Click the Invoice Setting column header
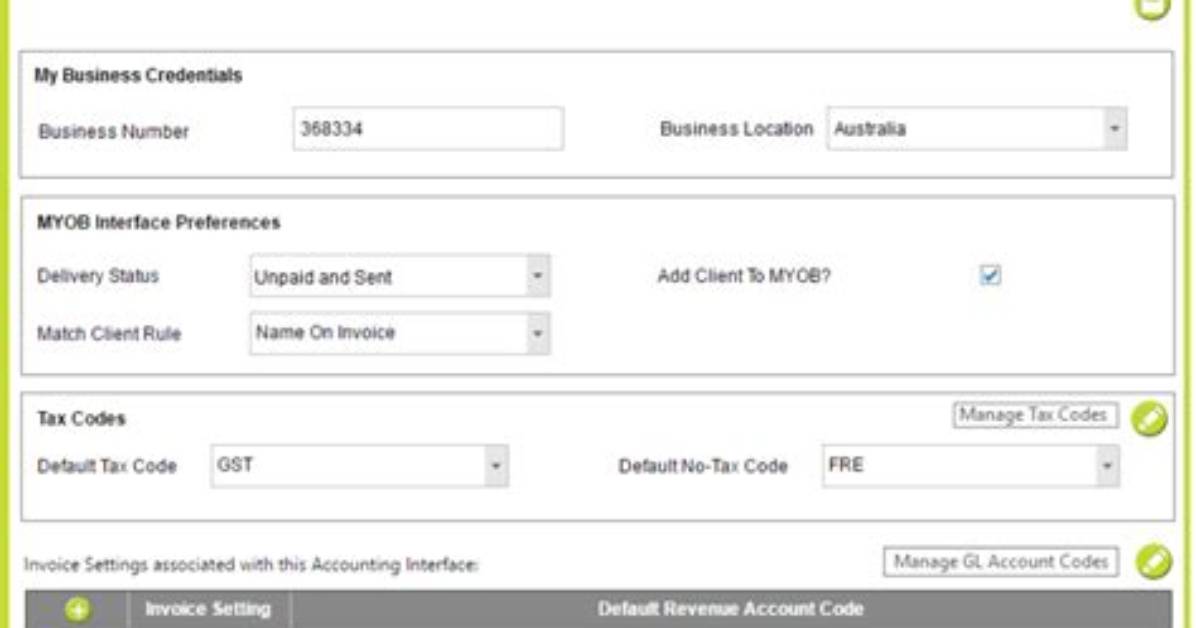Image resolution: width=1196 pixels, height=628 pixels. coord(208,609)
